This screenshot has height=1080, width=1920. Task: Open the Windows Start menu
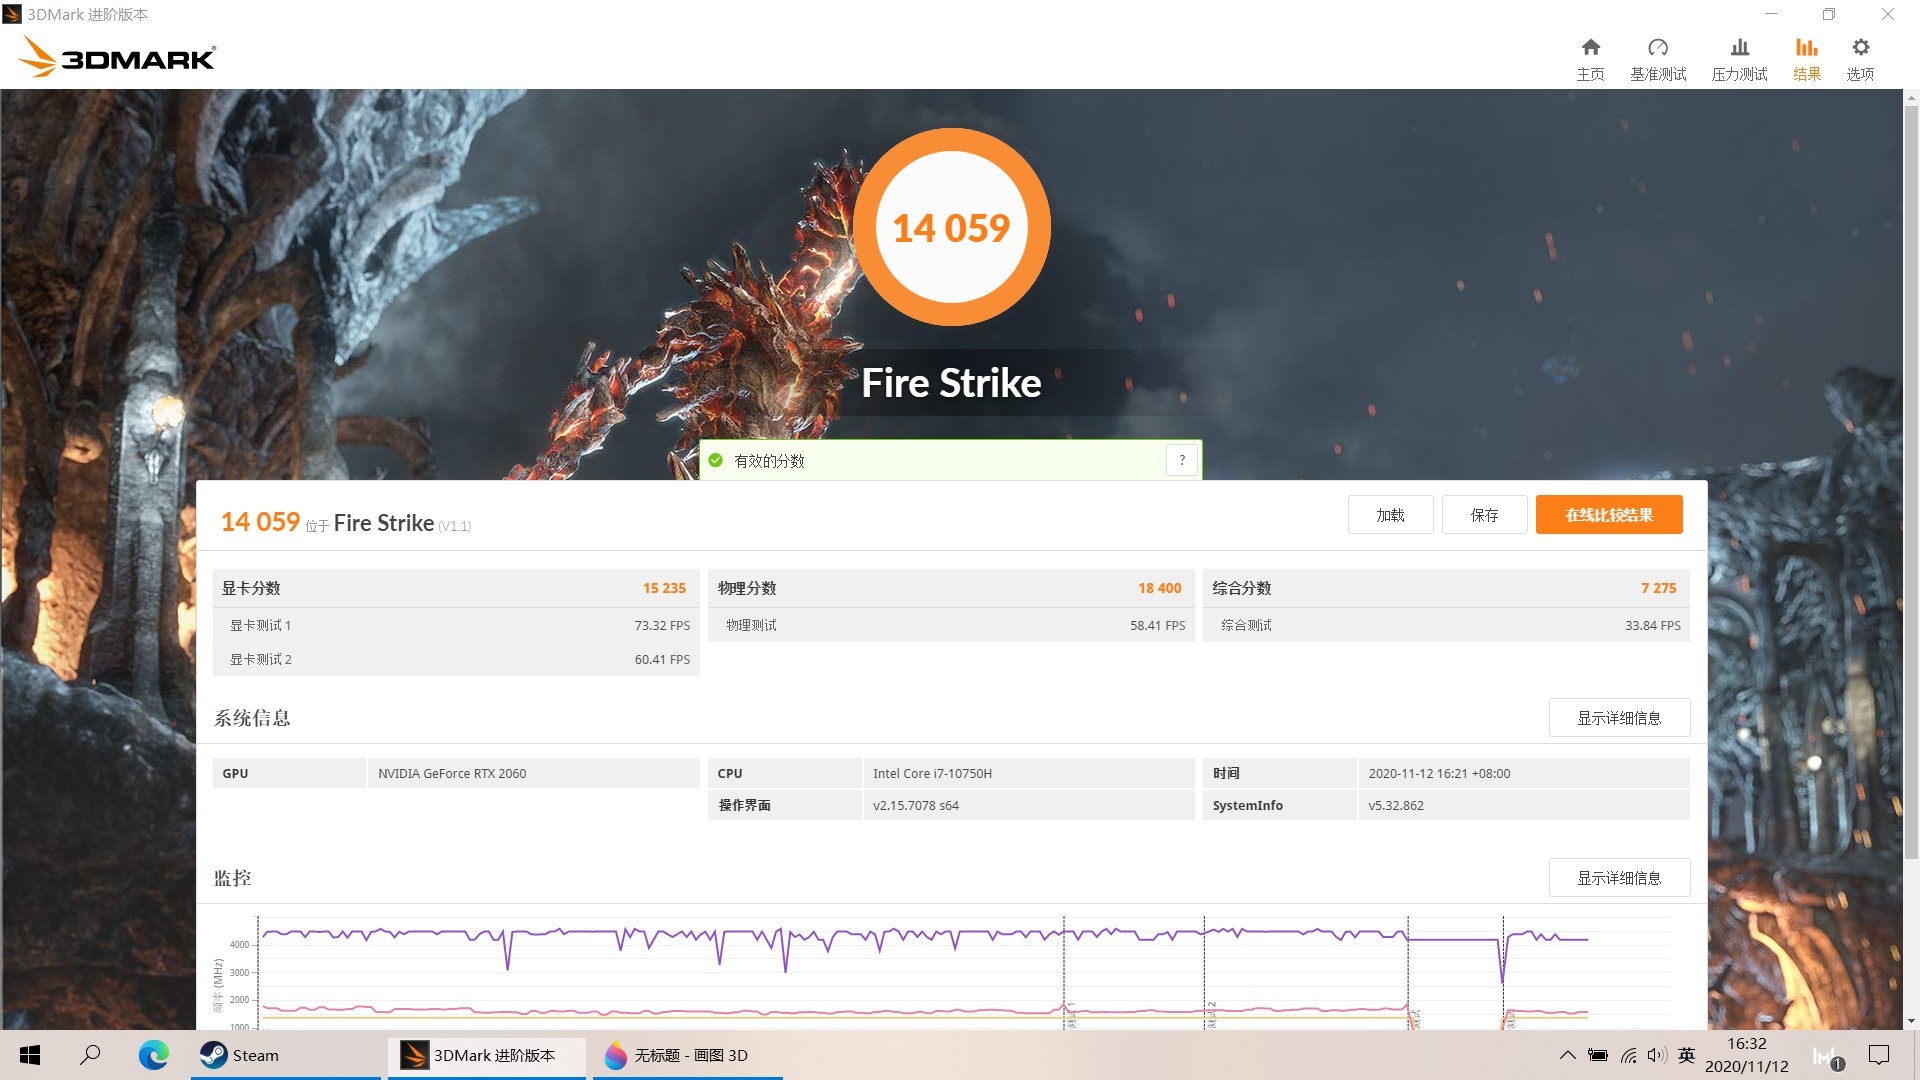30,1055
